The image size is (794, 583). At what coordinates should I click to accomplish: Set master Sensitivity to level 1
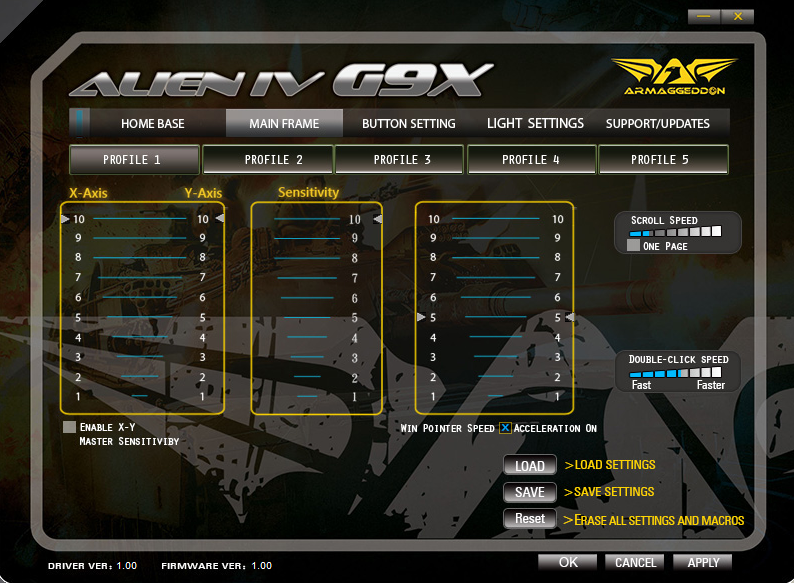pyautogui.click(x=354, y=397)
